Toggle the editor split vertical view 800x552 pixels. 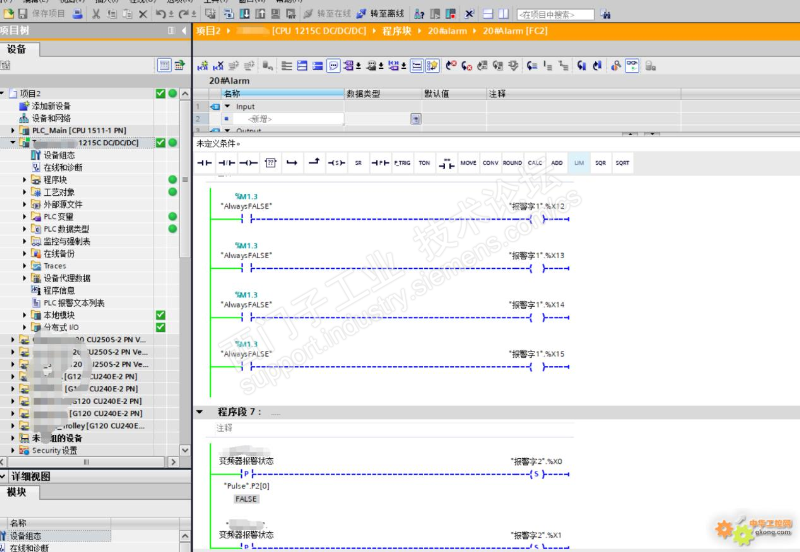[504, 14]
